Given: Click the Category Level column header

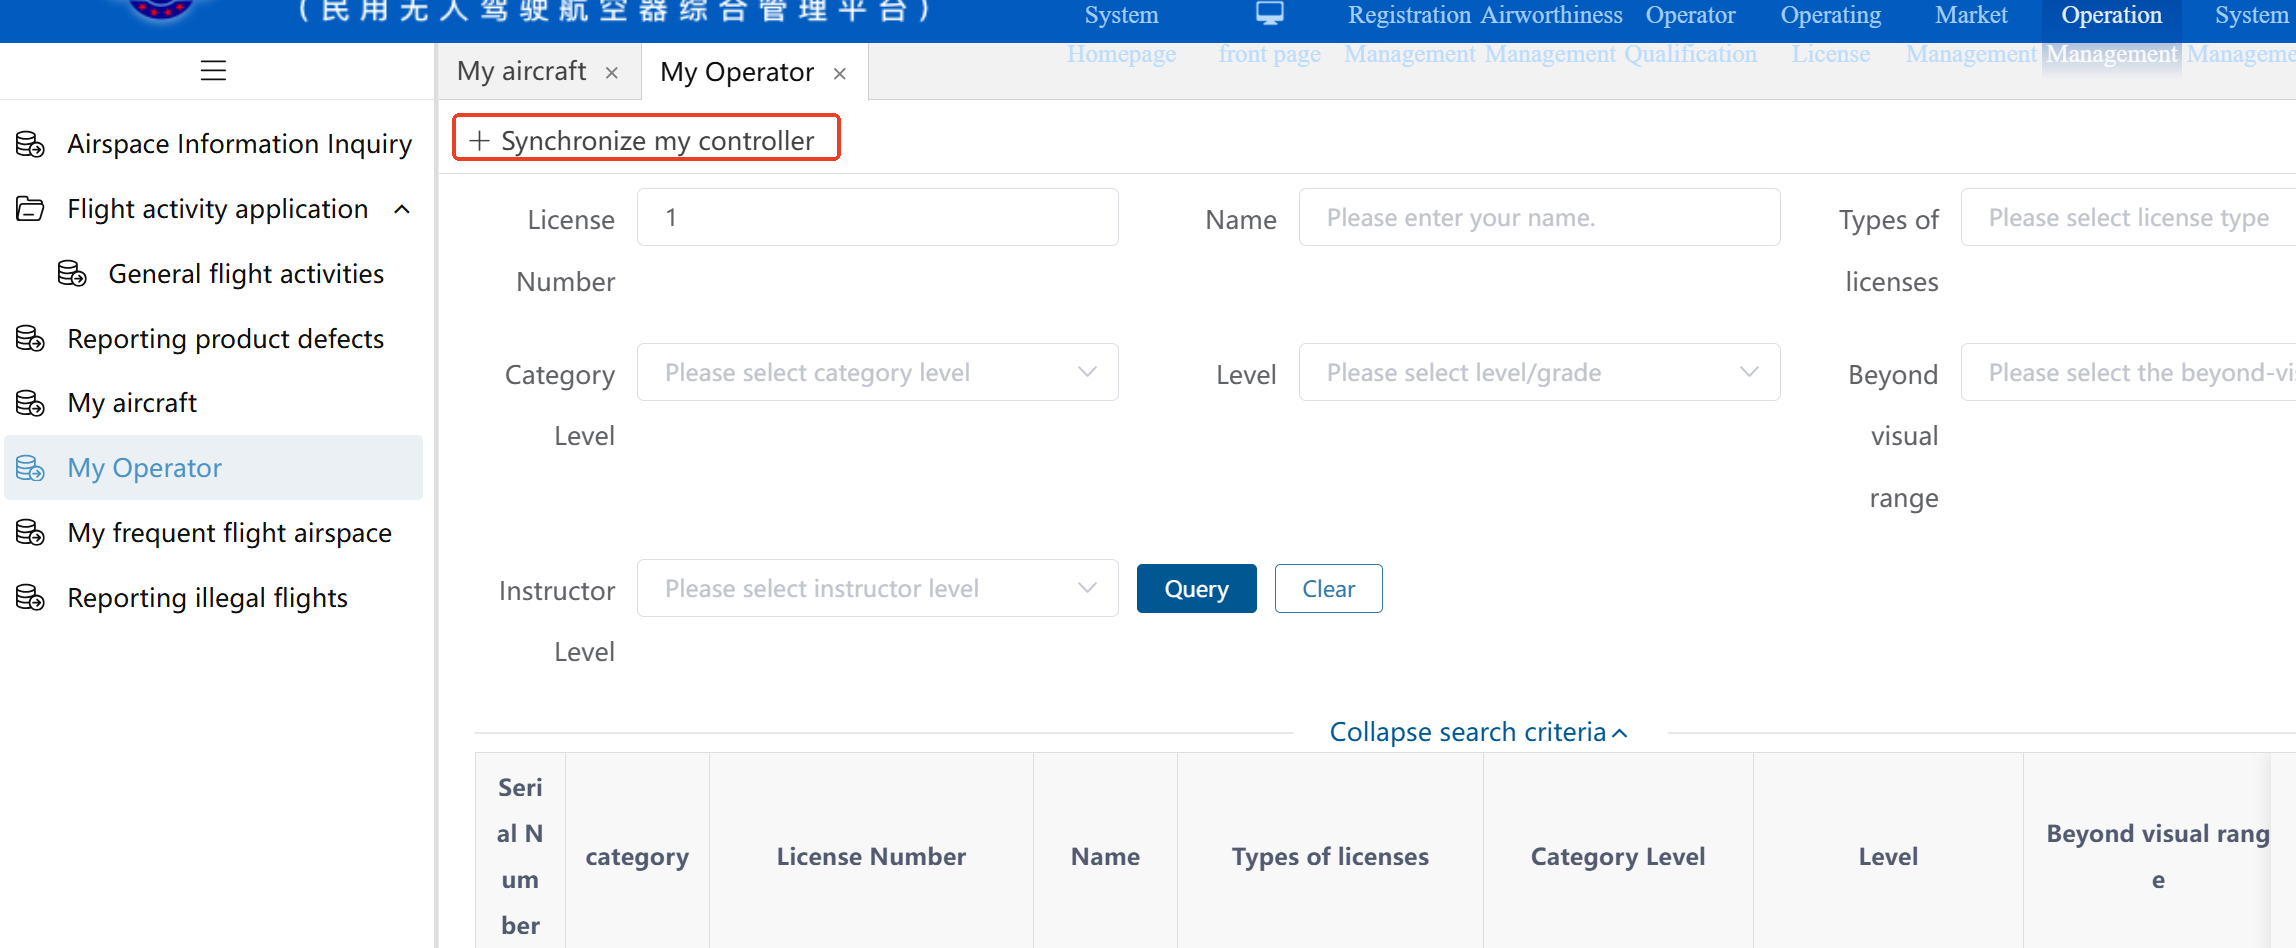Looking at the screenshot, I should click(x=1618, y=856).
